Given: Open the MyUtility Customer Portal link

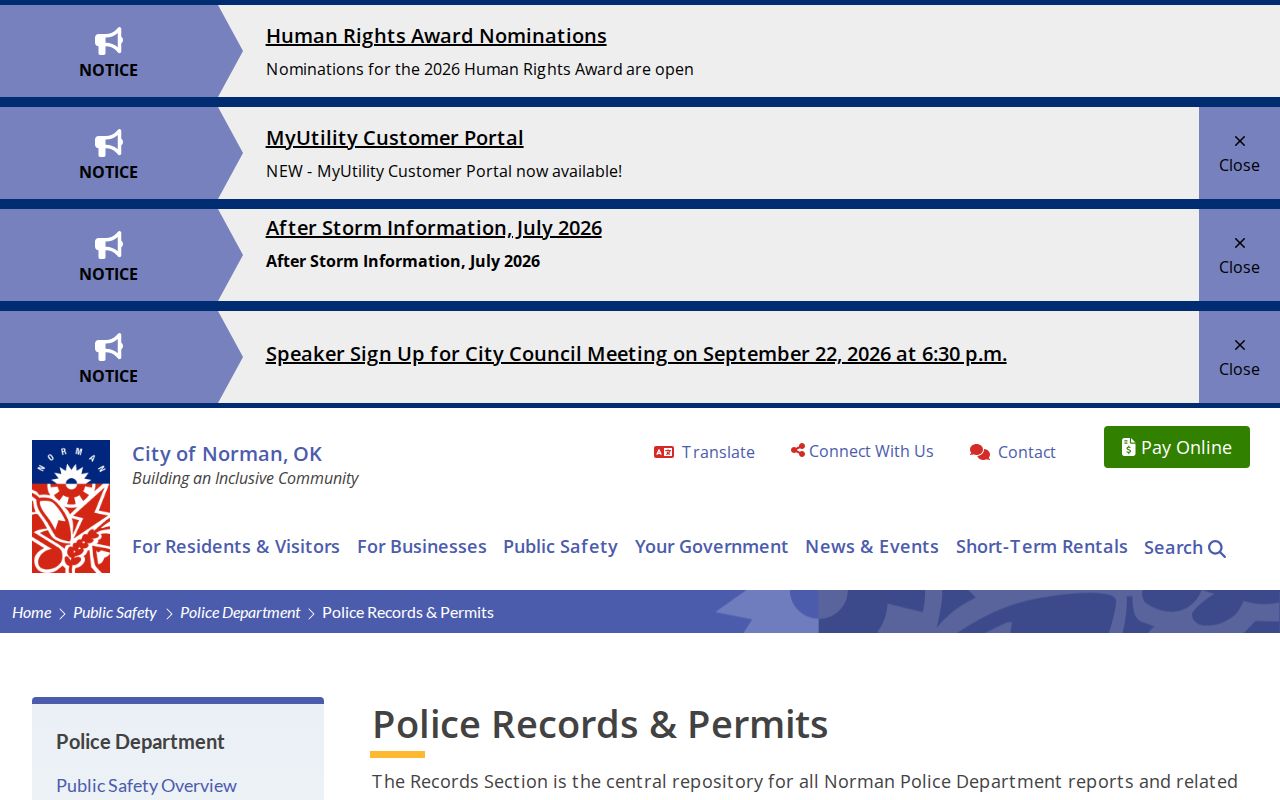Looking at the screenshot, I should tap(395, 138).
